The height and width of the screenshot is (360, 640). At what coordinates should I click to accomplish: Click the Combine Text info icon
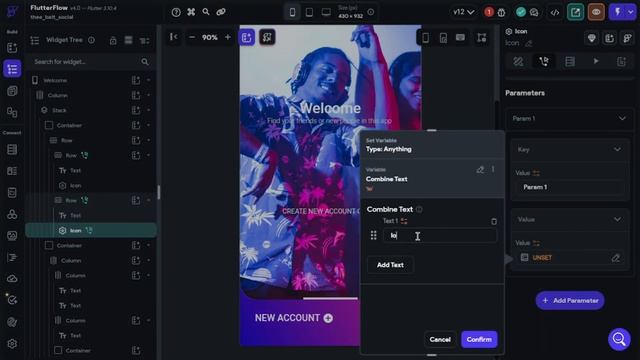(419, 209)
